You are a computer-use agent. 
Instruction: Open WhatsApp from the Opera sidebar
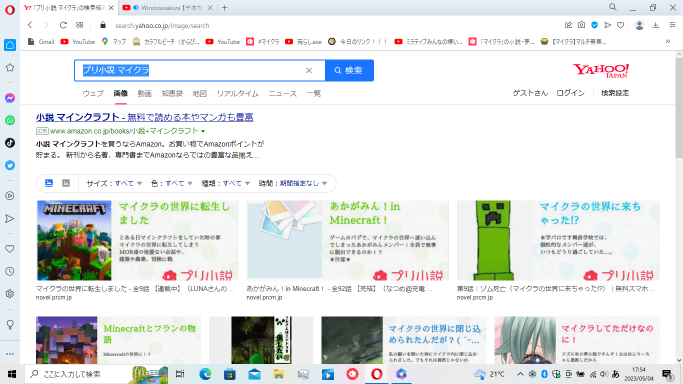[x=10, y=120]
